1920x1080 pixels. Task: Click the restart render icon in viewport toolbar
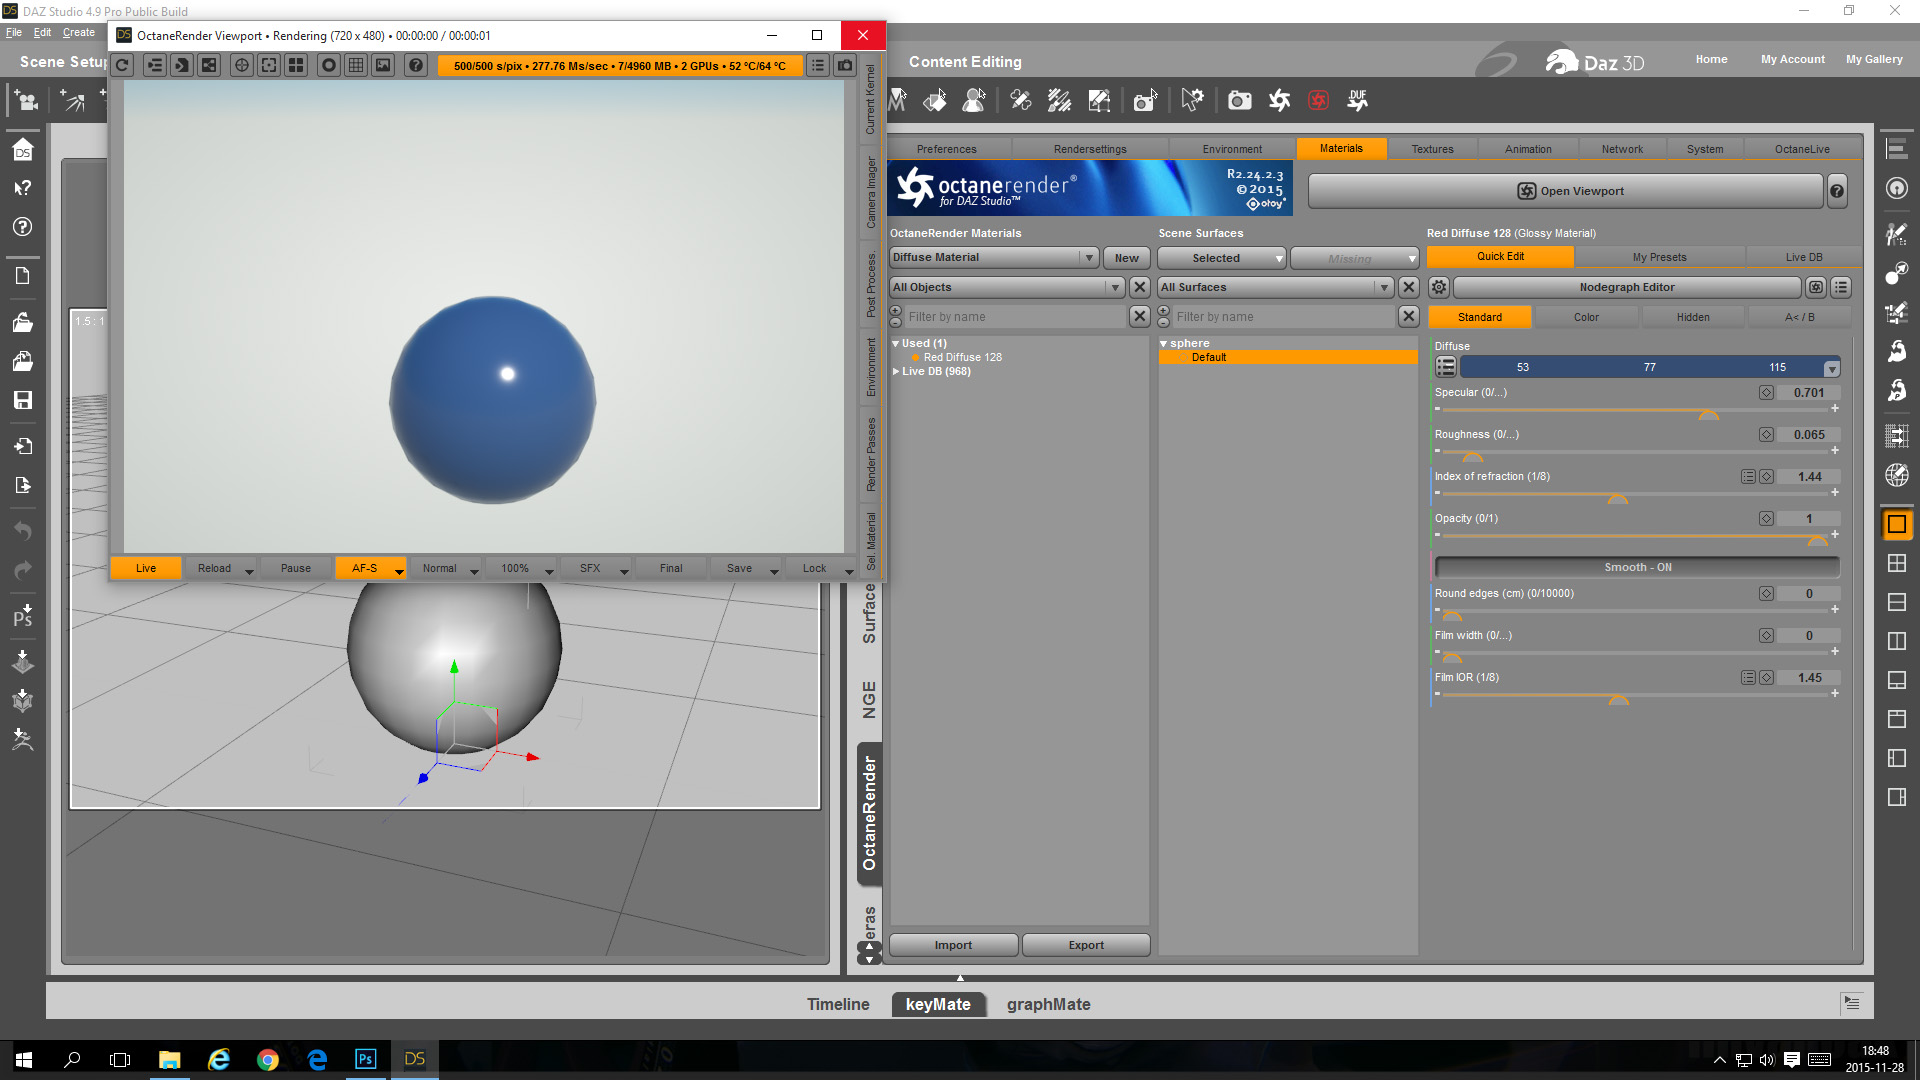click(122, 66)
